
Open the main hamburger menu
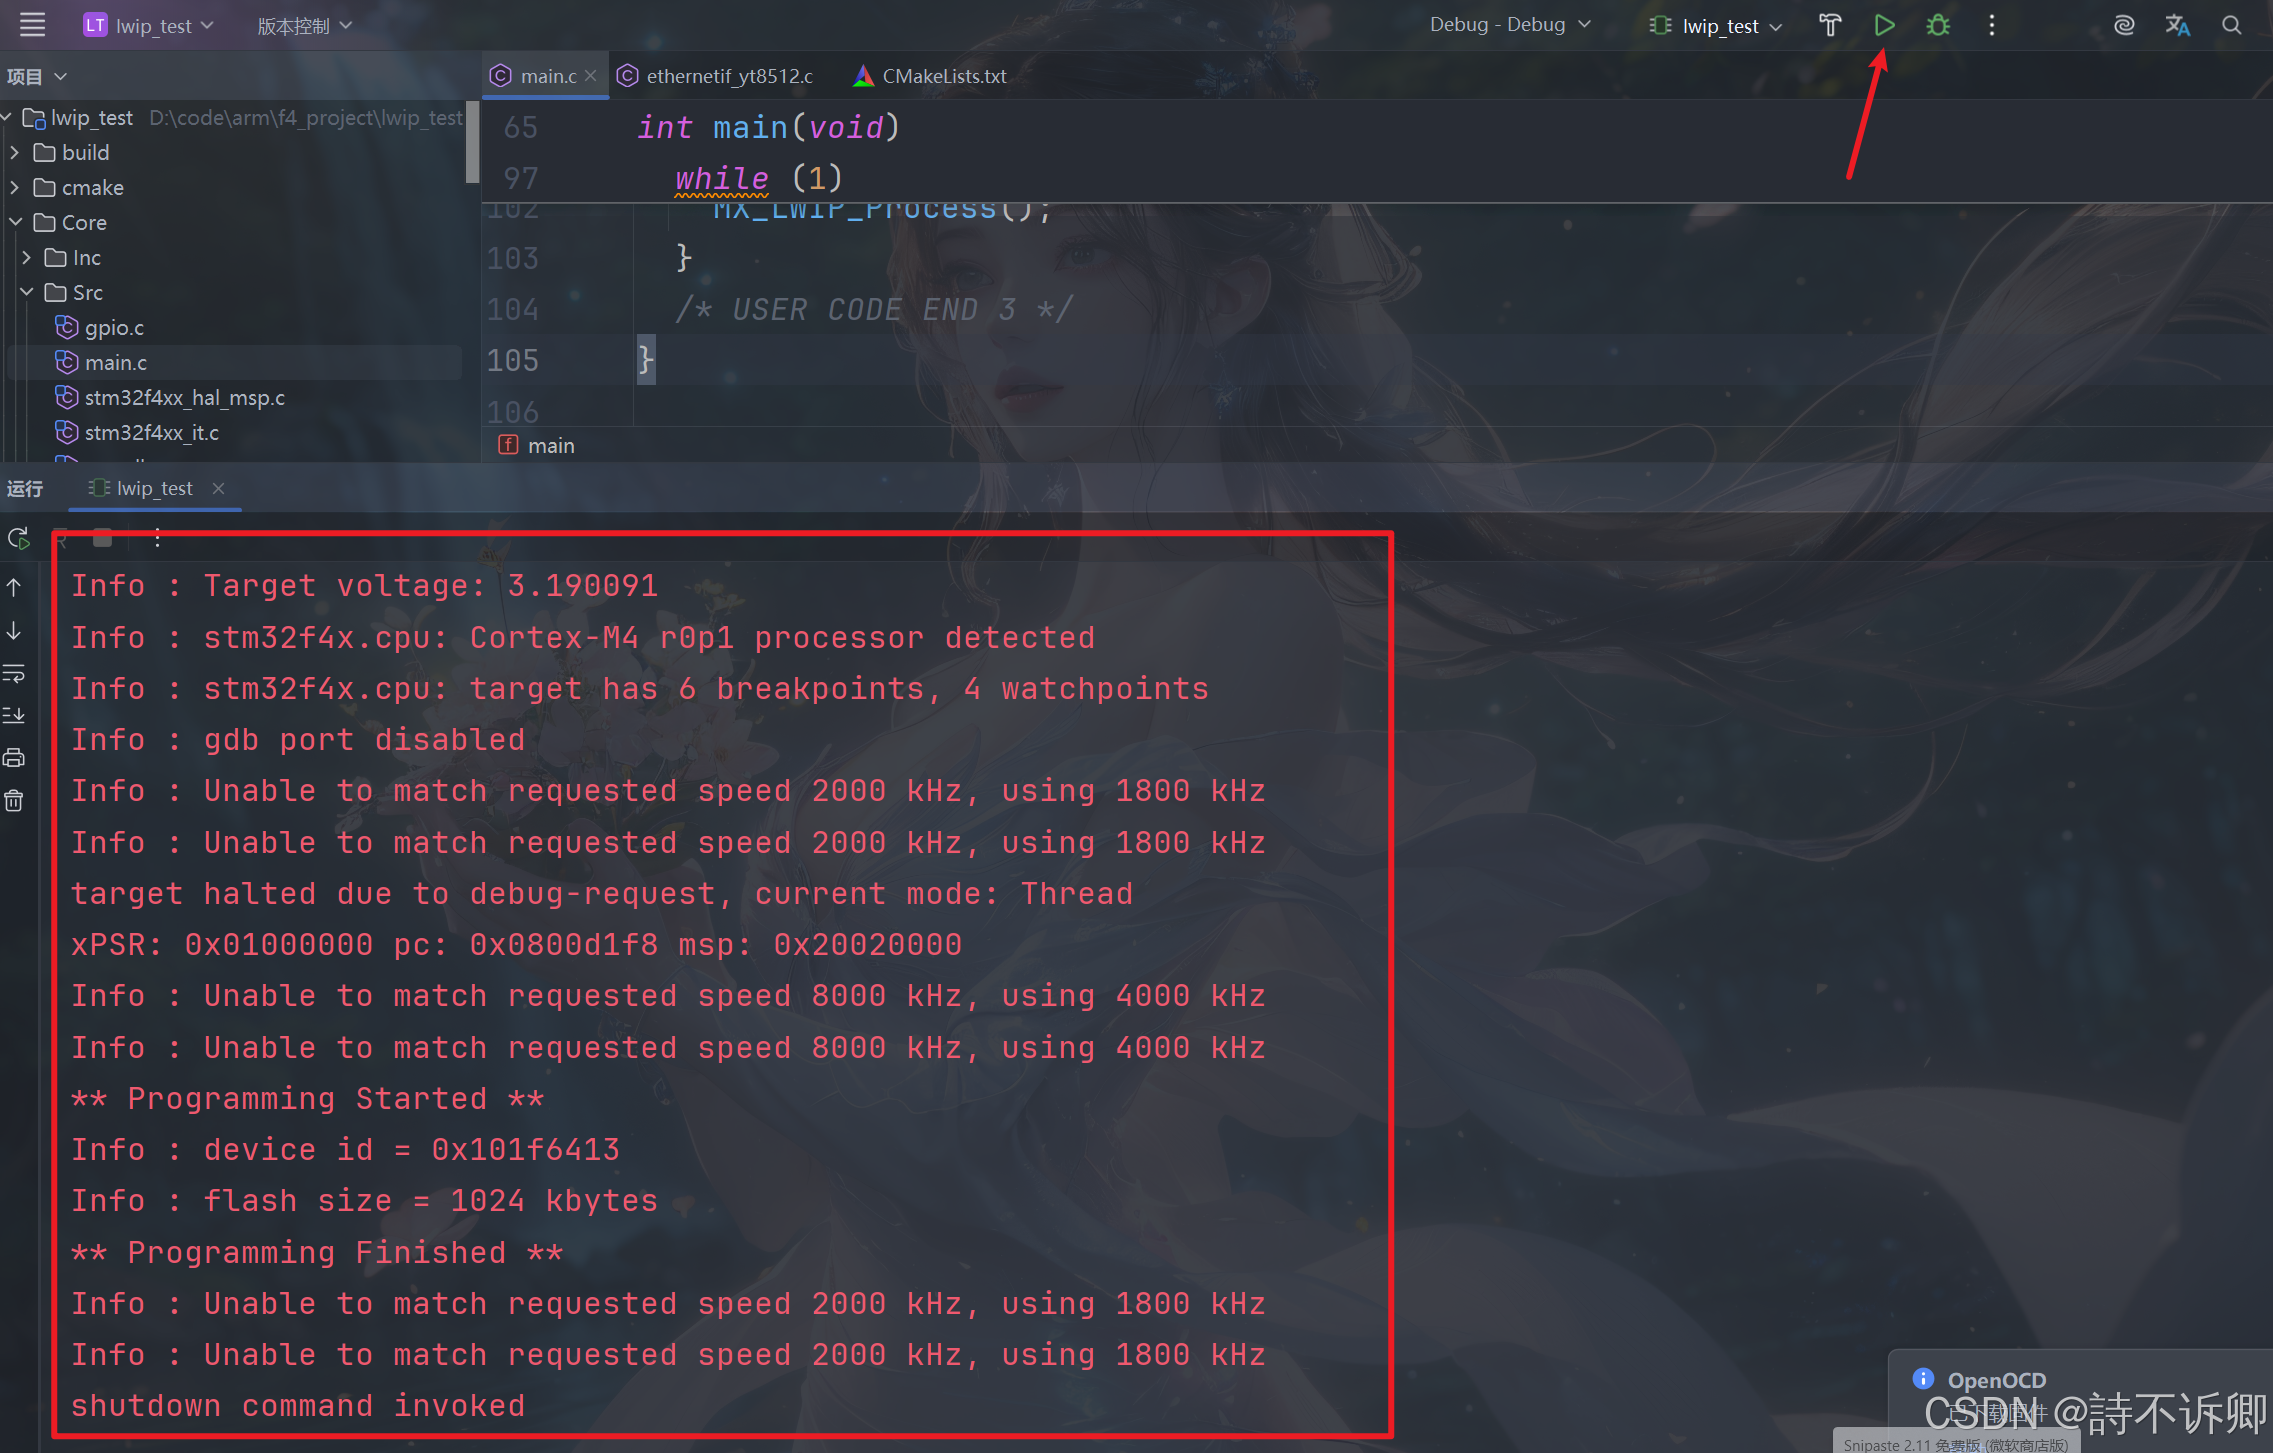point(32,25)
